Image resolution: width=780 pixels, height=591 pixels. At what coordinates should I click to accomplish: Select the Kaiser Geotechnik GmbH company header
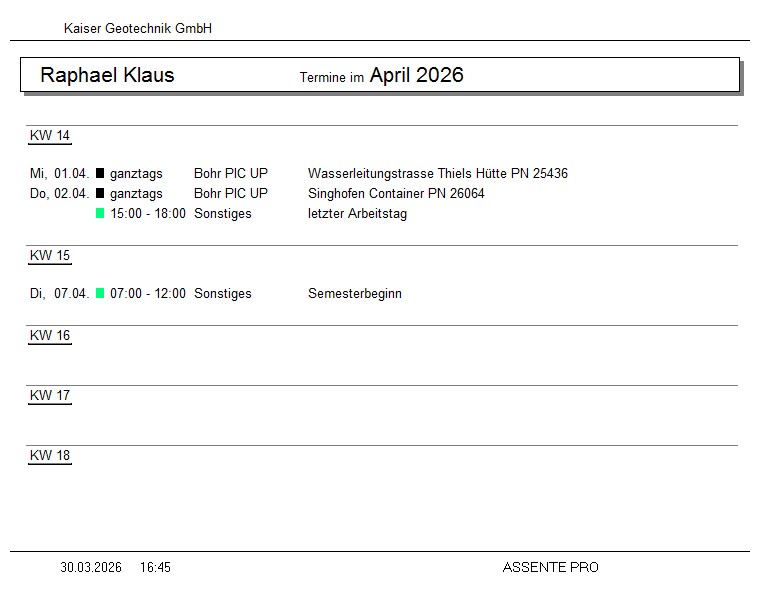pyautogui.click(x=138, y=29)
